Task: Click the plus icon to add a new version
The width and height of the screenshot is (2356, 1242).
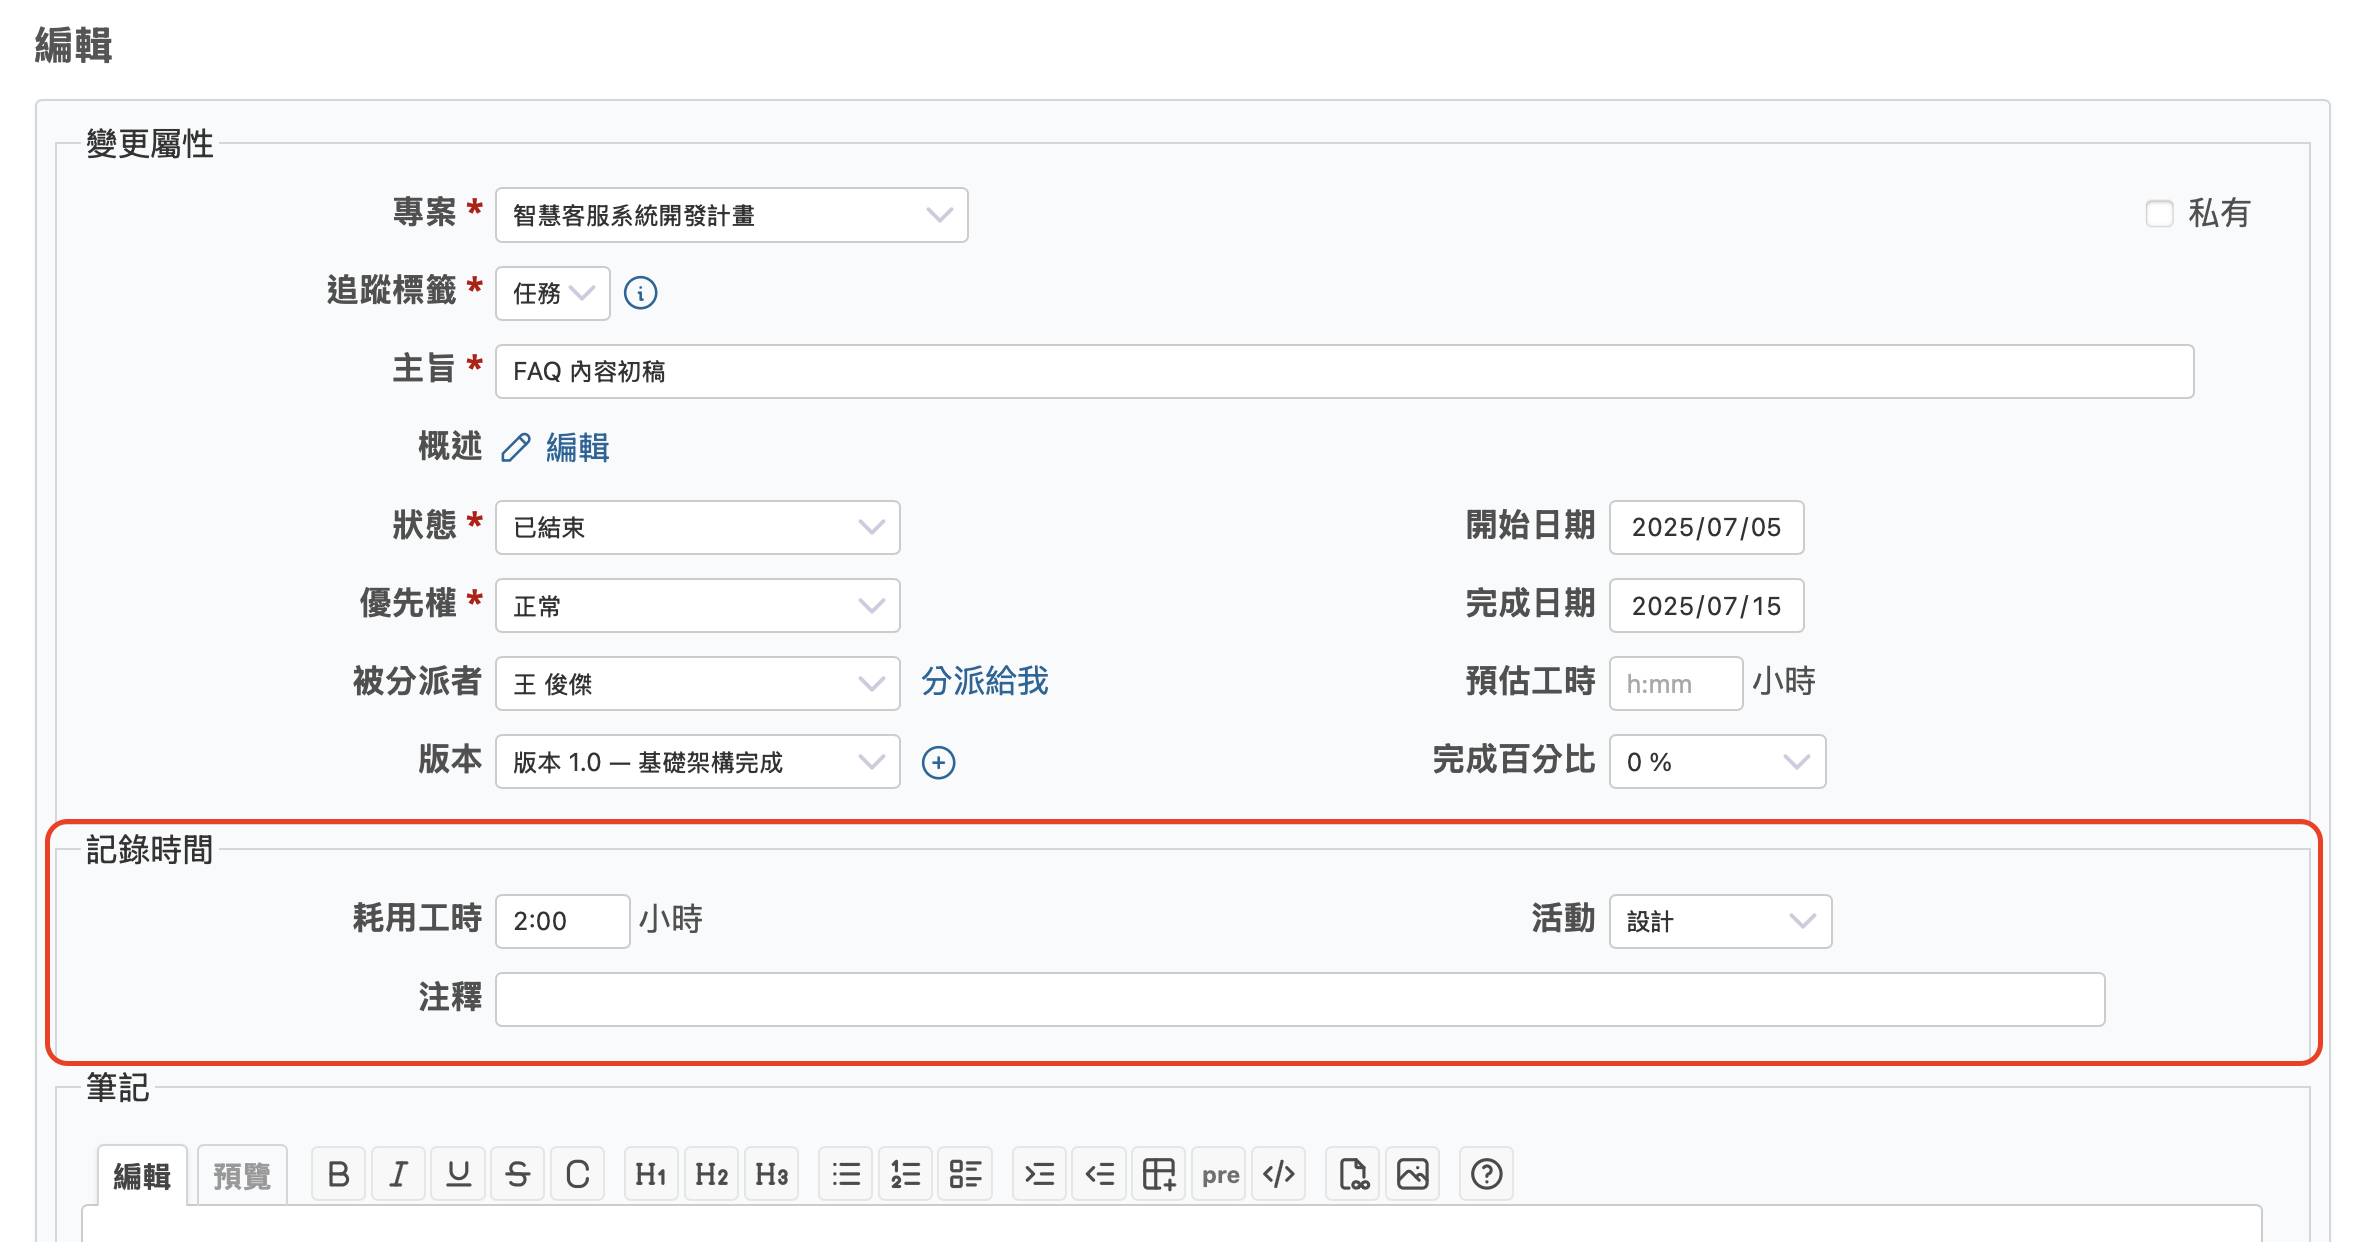Action: click(938, 762)
